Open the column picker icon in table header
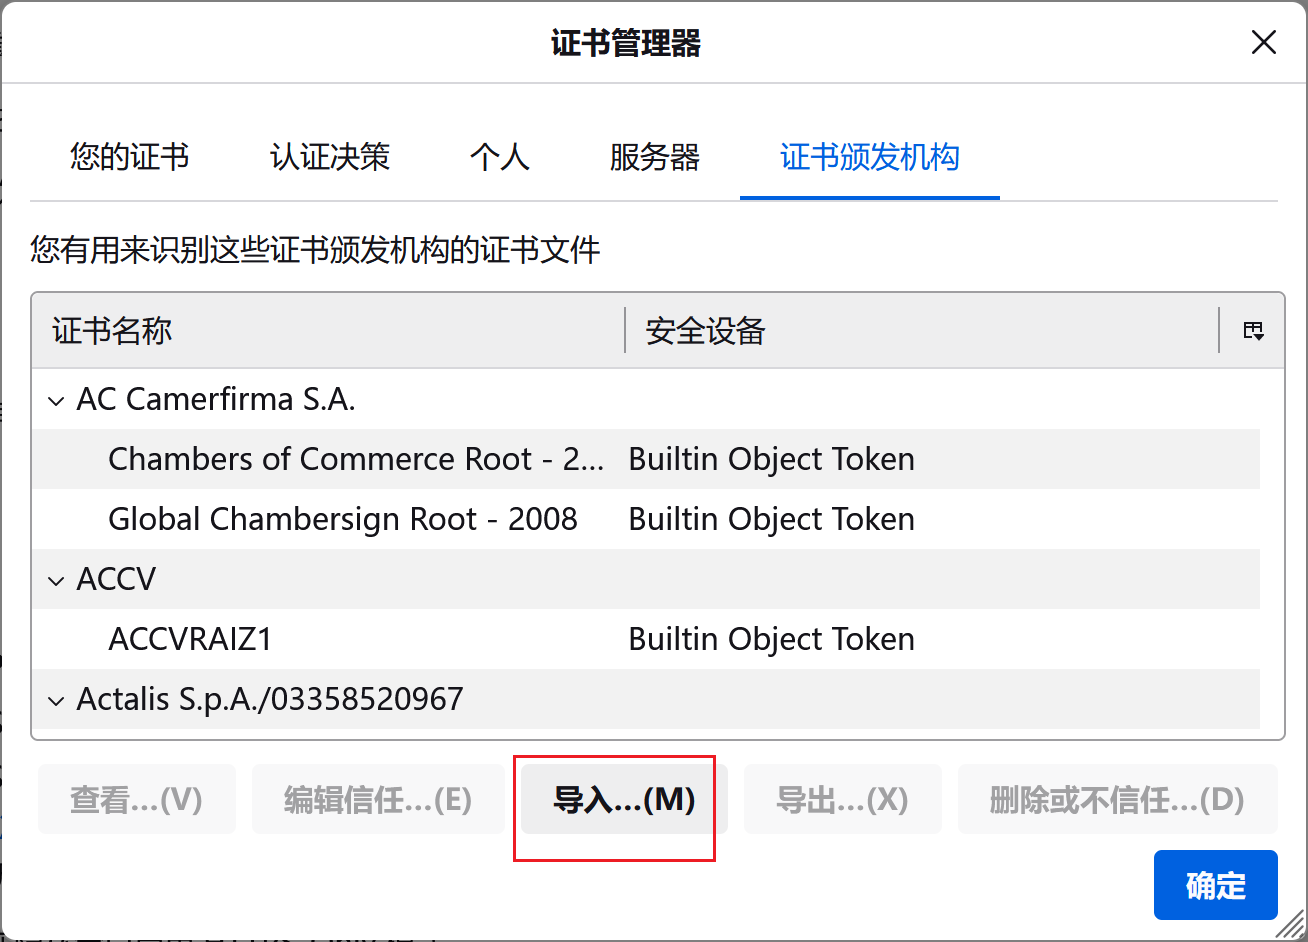The height and width of the screenshot is (942, 1308). tap(1253, 331)
